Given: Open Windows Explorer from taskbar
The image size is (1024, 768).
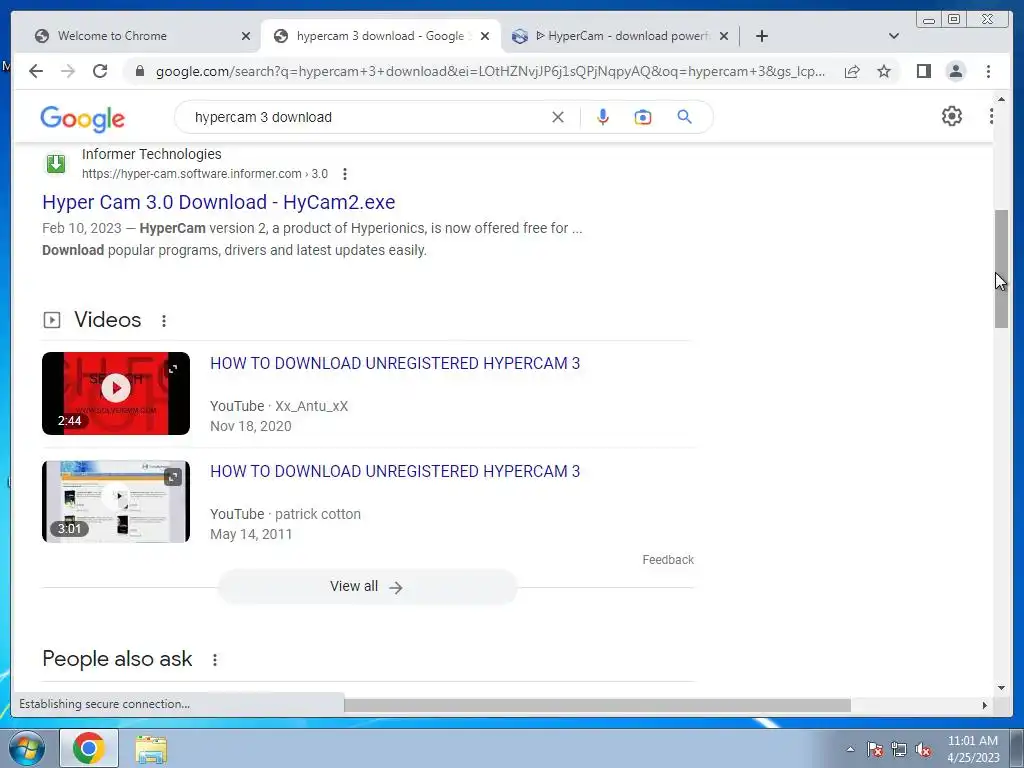Looking at the screenshot, I should point(151,749).
